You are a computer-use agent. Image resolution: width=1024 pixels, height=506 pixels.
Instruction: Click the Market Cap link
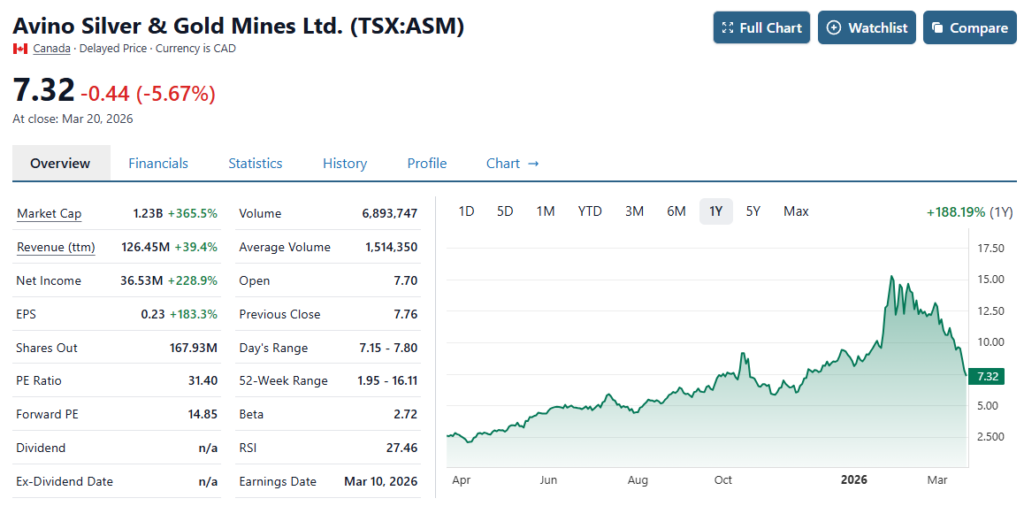pos(49,213)
